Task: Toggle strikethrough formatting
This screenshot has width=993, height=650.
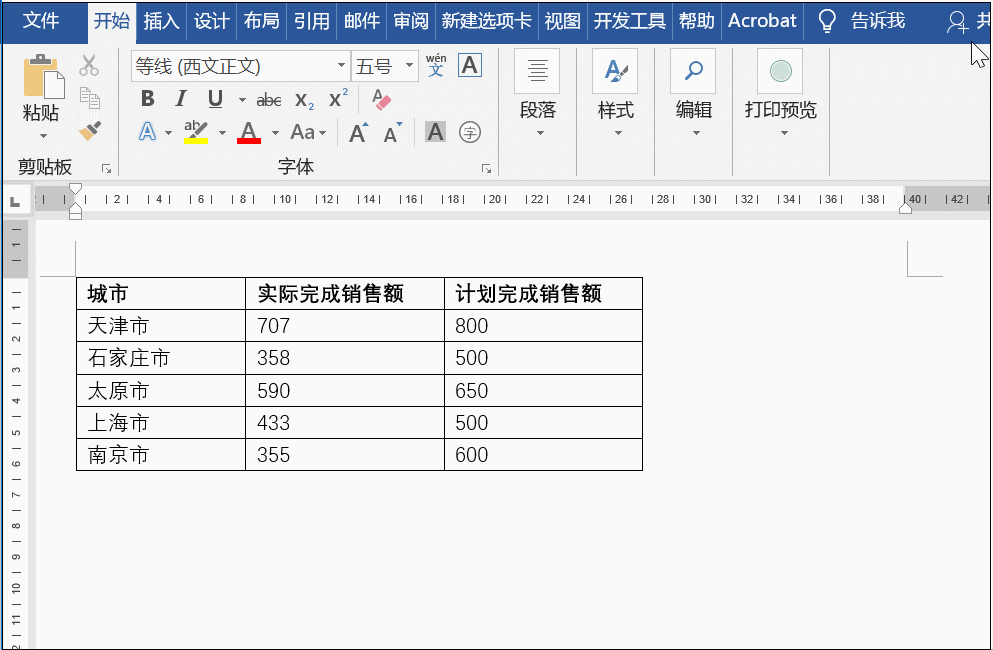Action: tap(269, 99)
